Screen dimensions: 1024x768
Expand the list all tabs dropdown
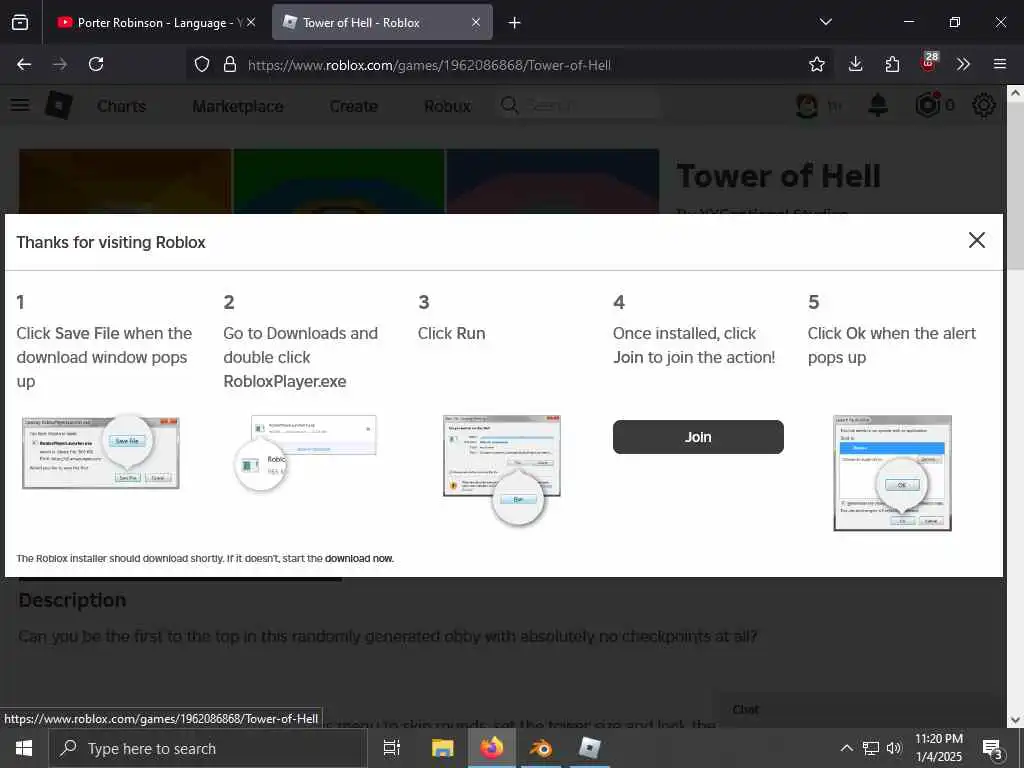825,22
